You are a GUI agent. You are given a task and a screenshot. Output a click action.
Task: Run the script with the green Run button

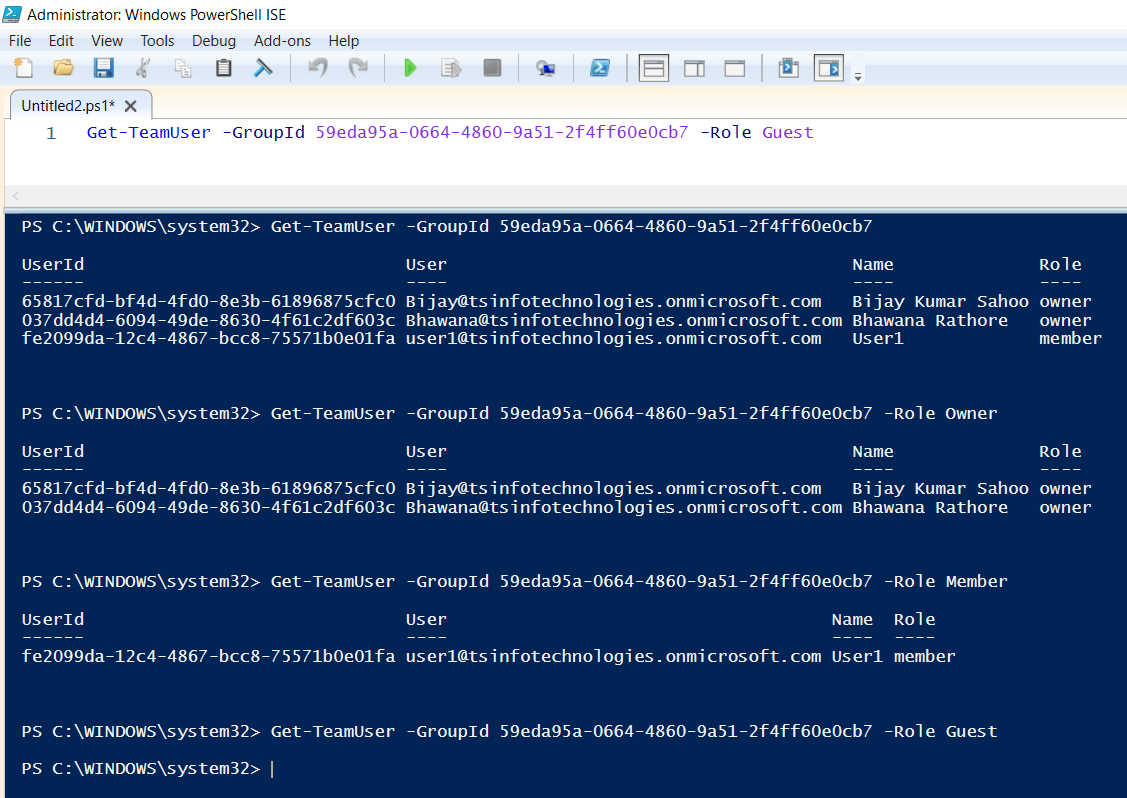click(410, 68)
